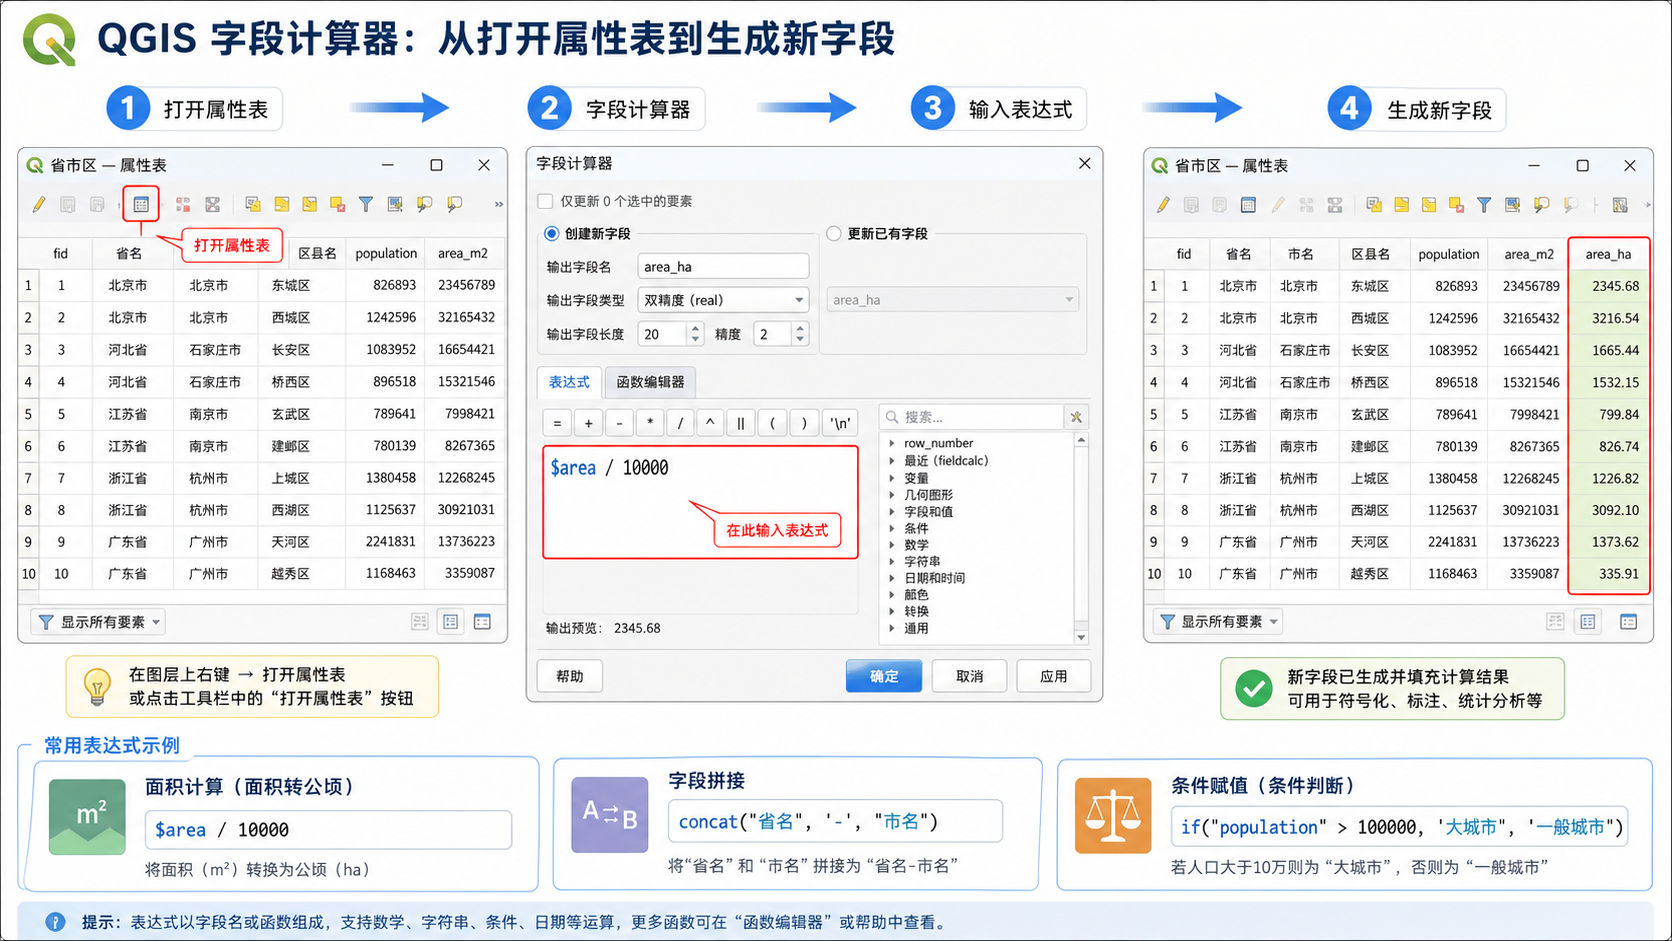Click the 2345.68 cell in area_ha column

tap(1608, 286)
